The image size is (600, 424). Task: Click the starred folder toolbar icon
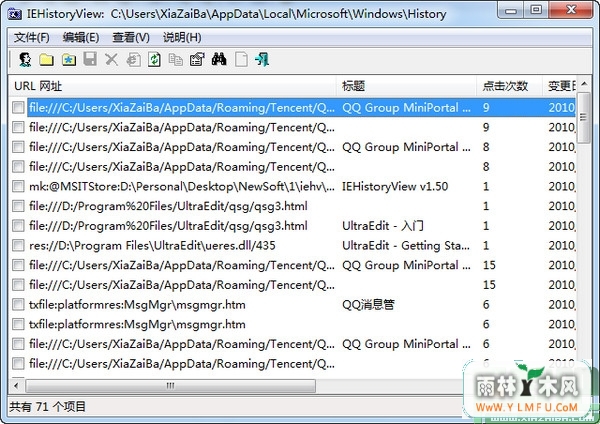(69, 60)
